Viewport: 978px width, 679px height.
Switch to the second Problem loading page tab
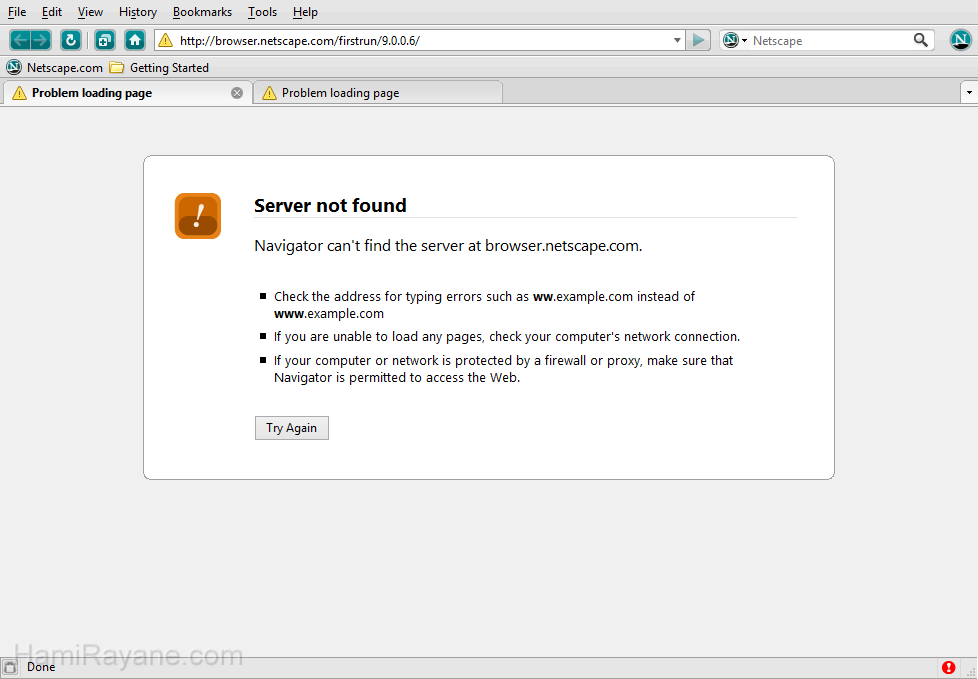[377, 93]
